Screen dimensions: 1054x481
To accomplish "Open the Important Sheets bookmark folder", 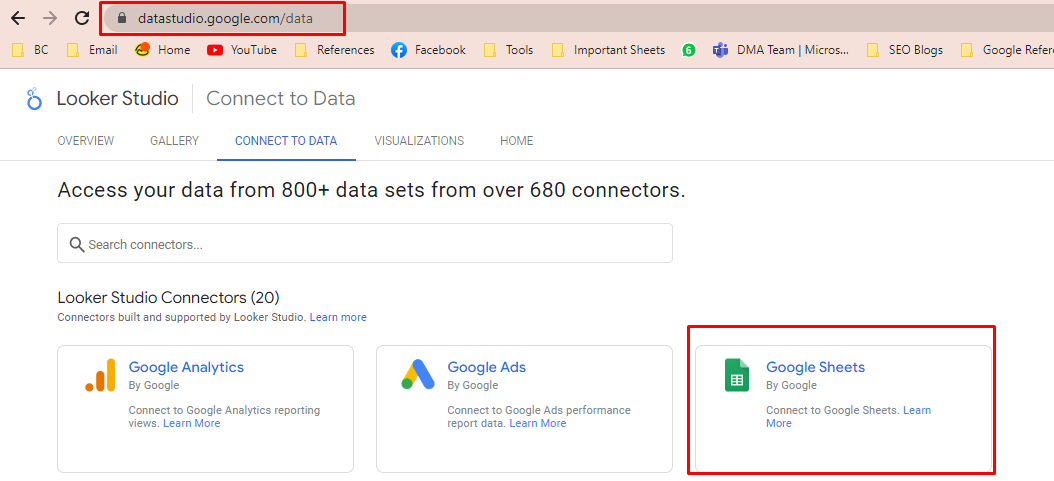I will pyautogui.click(x=608, y=50).
